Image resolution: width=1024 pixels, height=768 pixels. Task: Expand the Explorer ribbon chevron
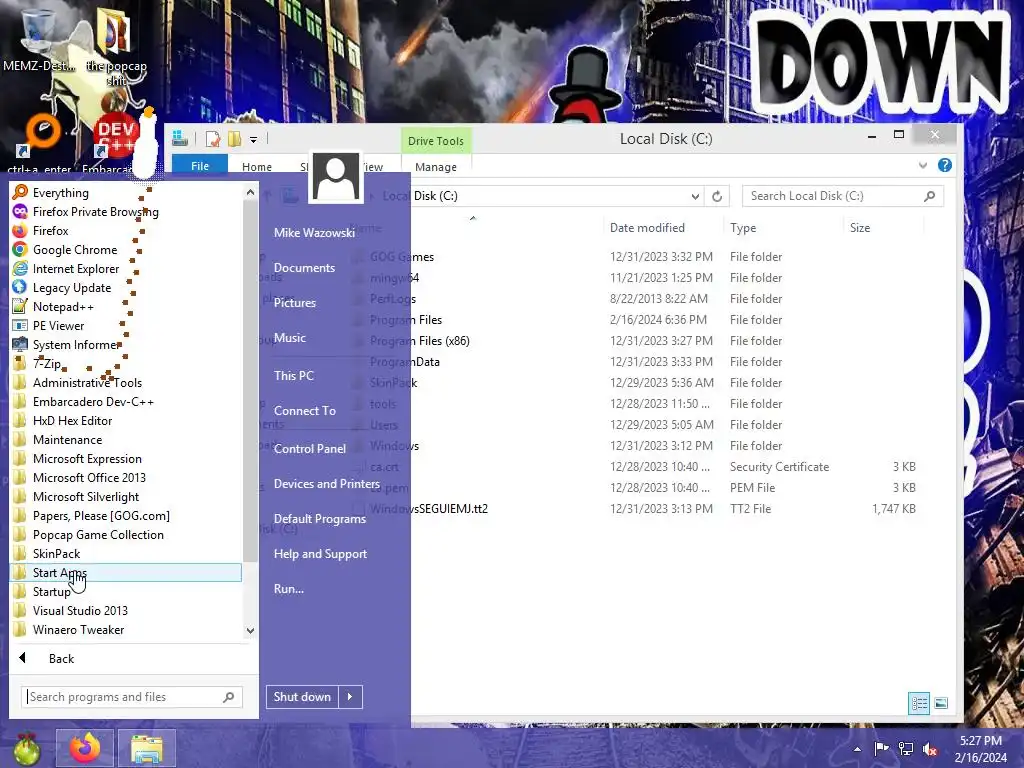coord(923,165)
